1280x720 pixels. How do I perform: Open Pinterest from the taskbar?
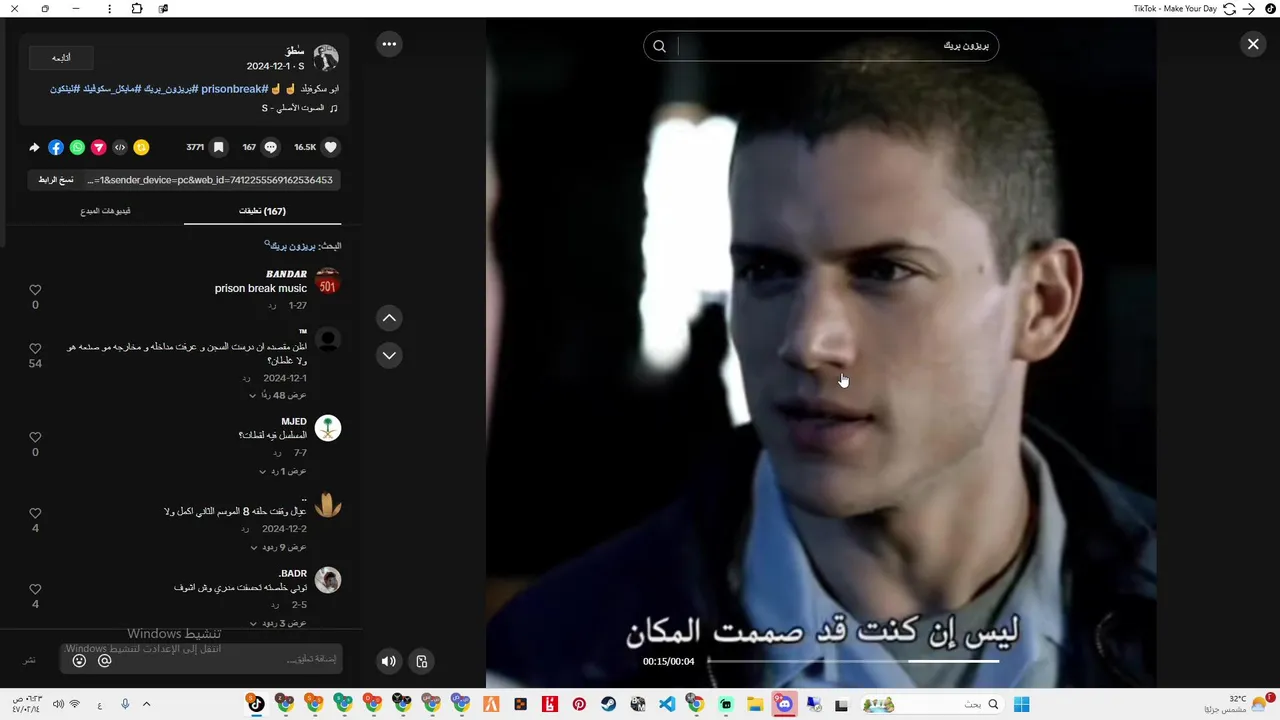(x=579, y=704)
